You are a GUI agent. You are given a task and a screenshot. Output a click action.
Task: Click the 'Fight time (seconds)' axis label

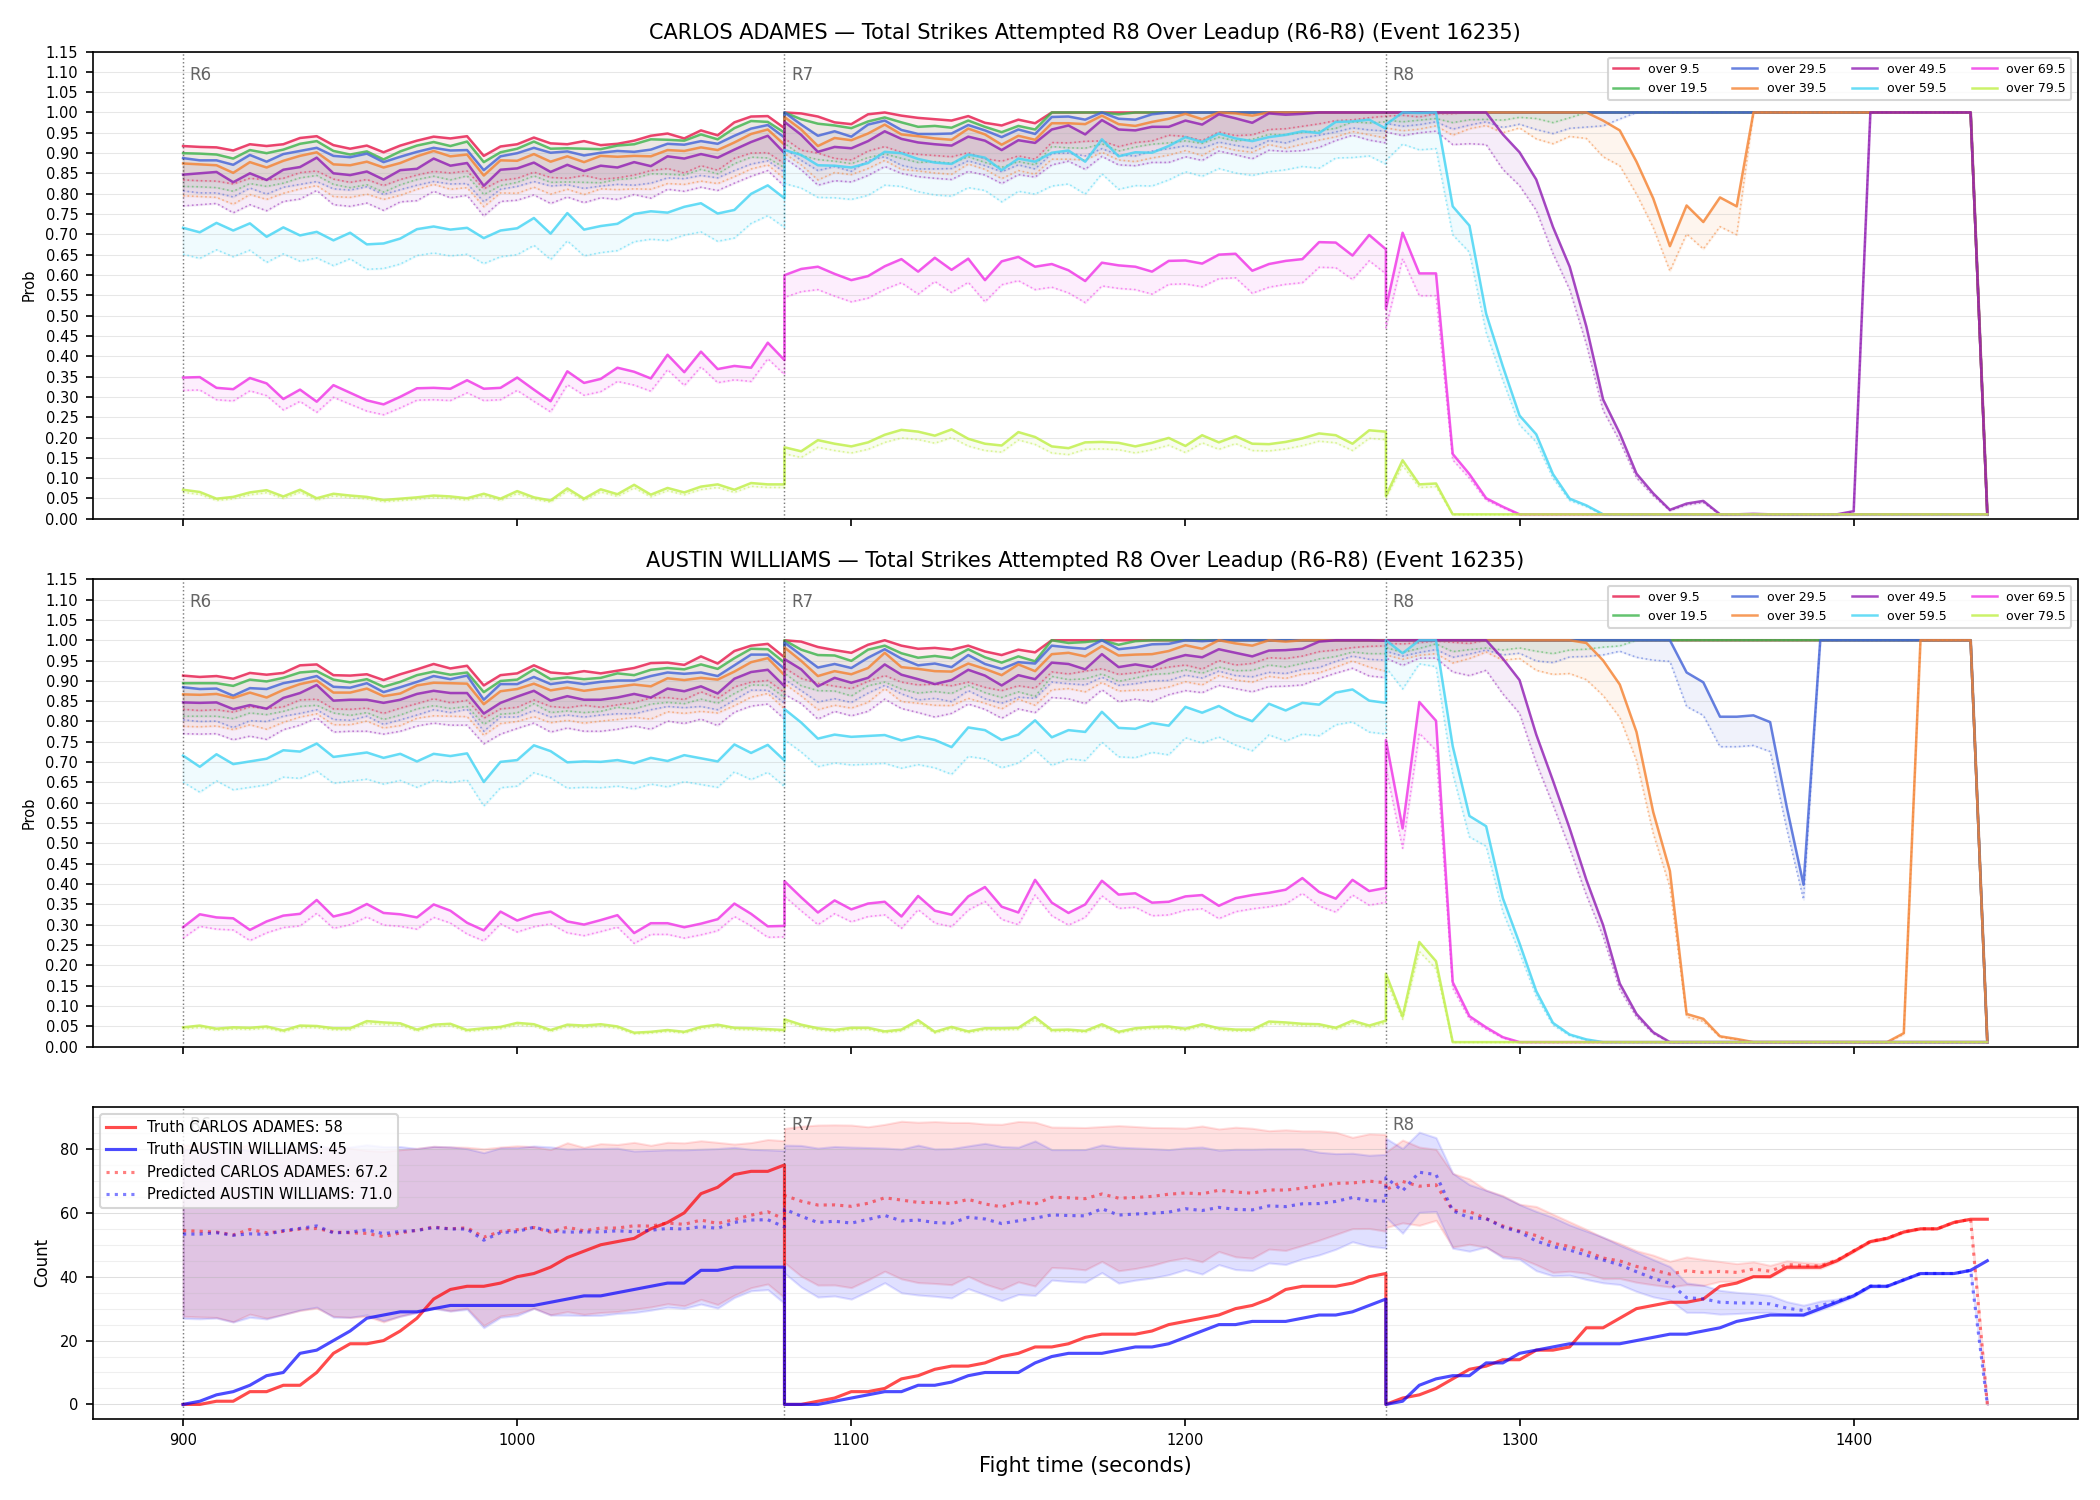coord(1084,1466)
